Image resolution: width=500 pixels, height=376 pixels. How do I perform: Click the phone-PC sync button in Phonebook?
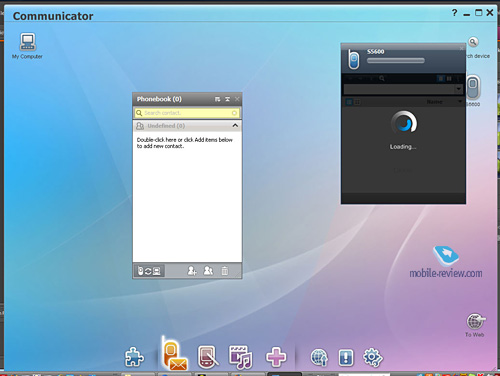click(149, 271)
